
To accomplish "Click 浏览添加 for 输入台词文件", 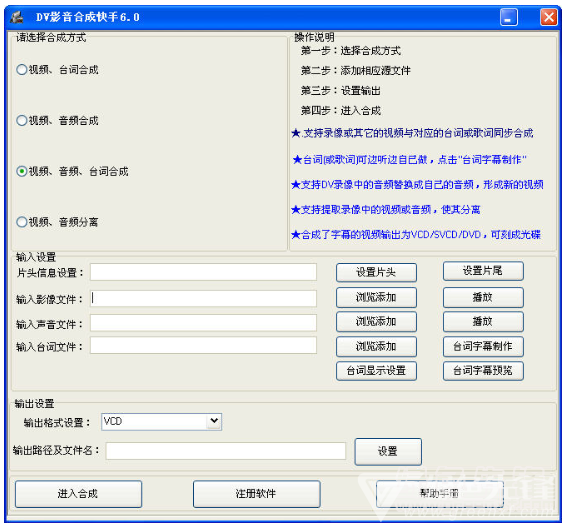I will (376, 346).
